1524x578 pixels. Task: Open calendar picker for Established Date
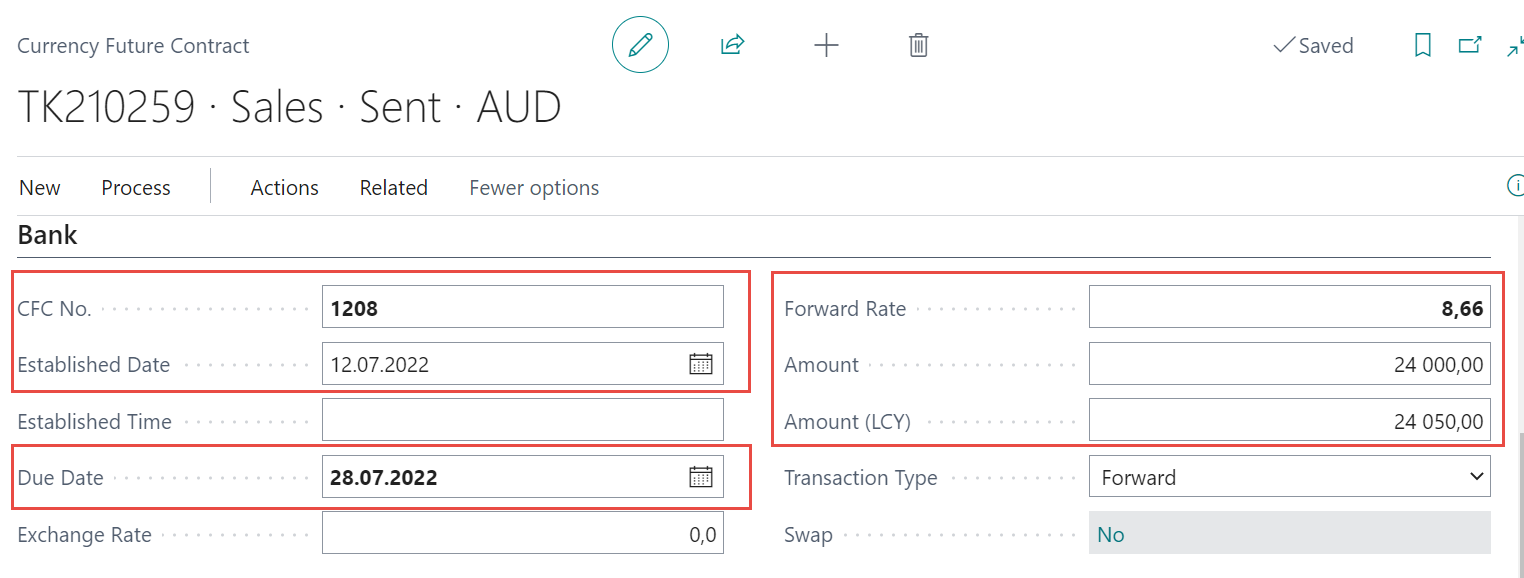700,364
